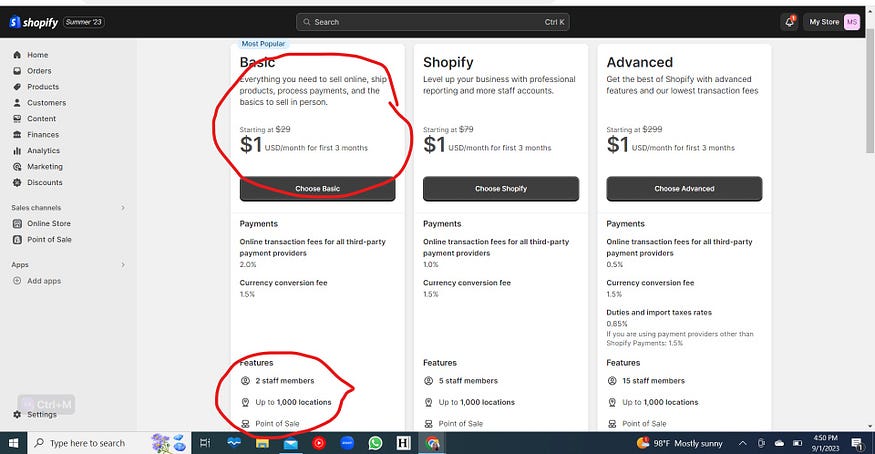Click the Advanced plan title
The height and width of the screenshot is (454, 875).
(x=640, y=62)
